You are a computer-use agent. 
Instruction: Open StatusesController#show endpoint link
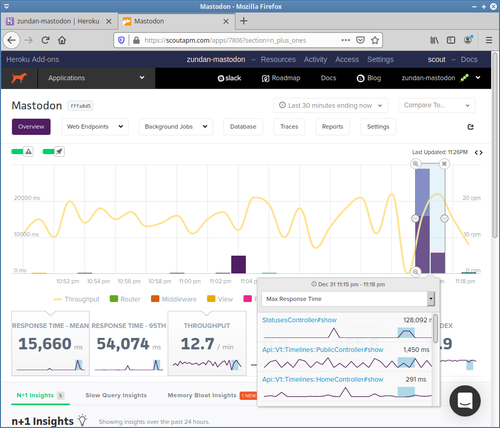(x=299, y=320)
